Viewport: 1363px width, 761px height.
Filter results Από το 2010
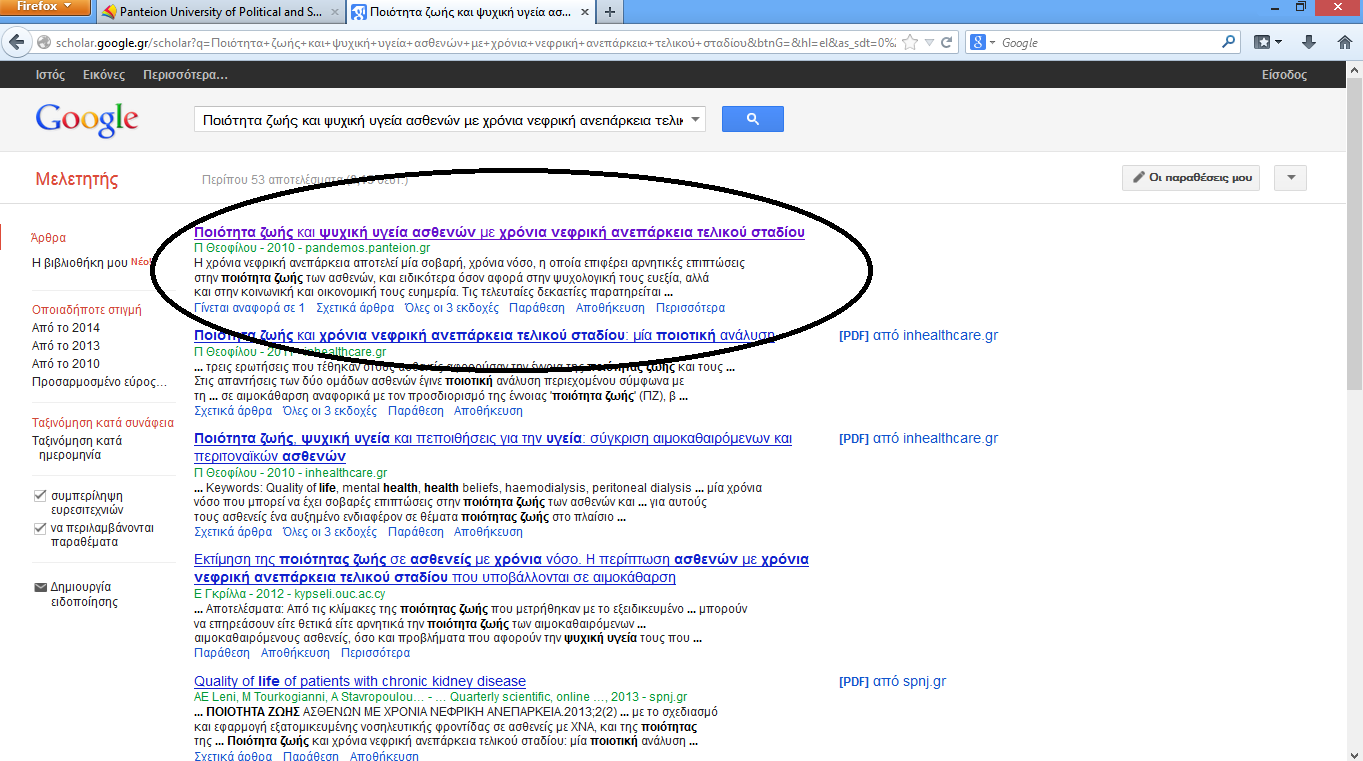click(x=66, y=364)
